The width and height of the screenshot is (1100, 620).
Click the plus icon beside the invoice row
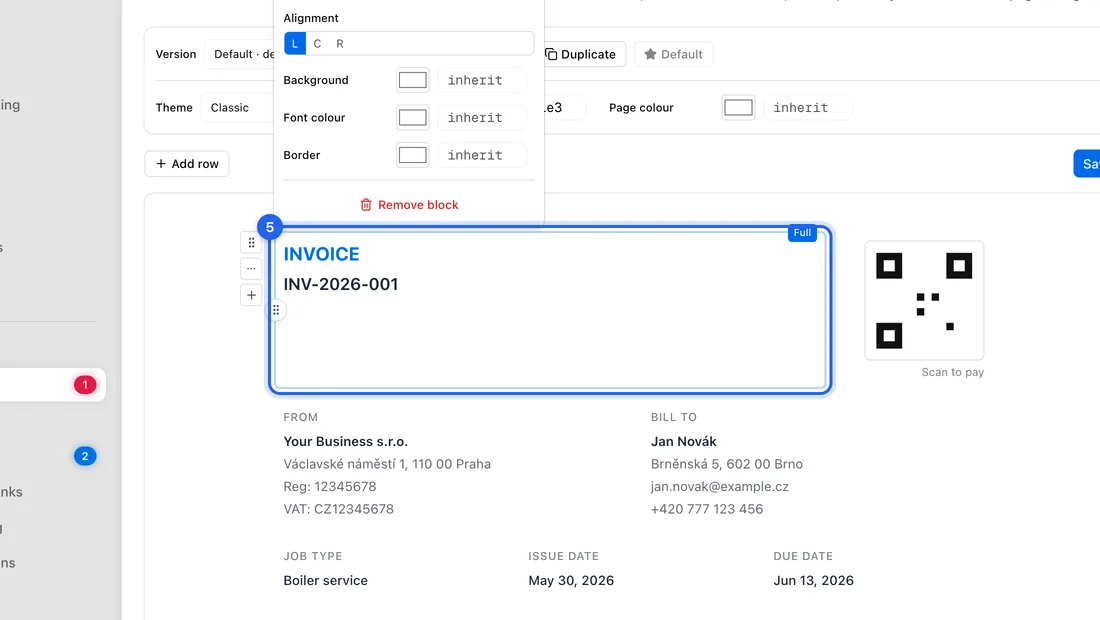[x=251, y=295]
